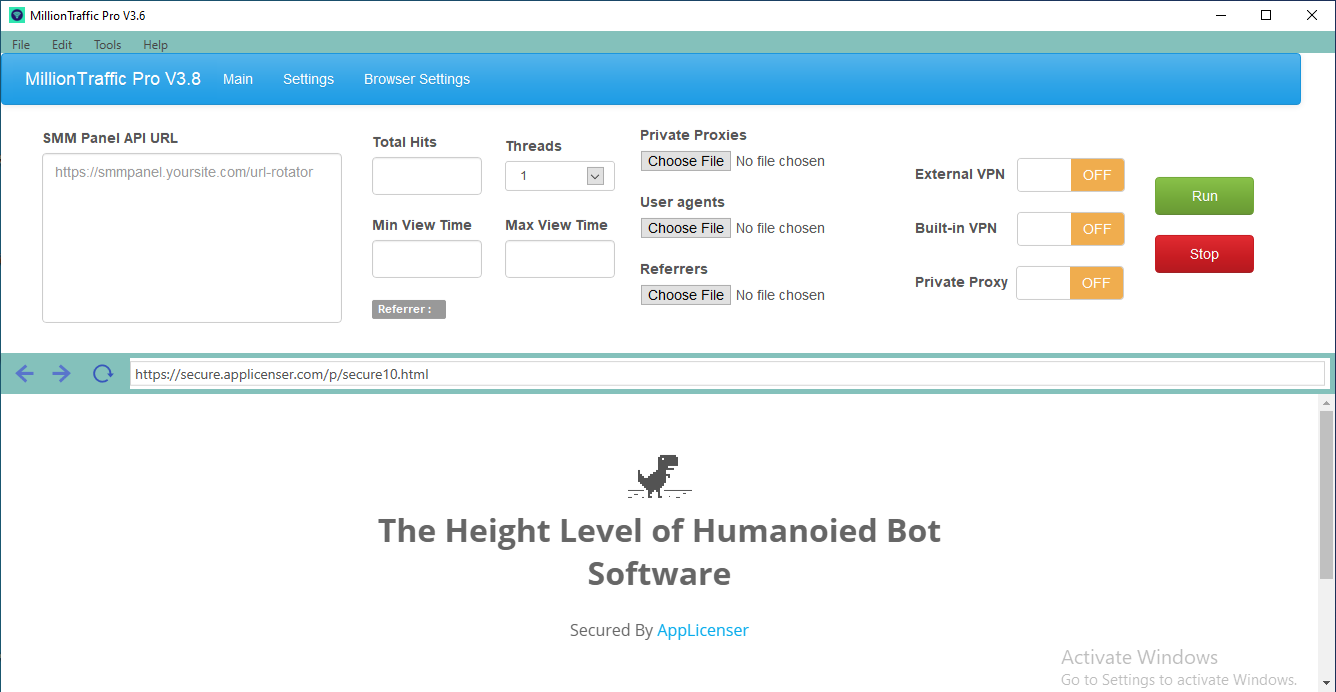
Task: Enable the Private Proxy toggle
Action: [1070, 282]
